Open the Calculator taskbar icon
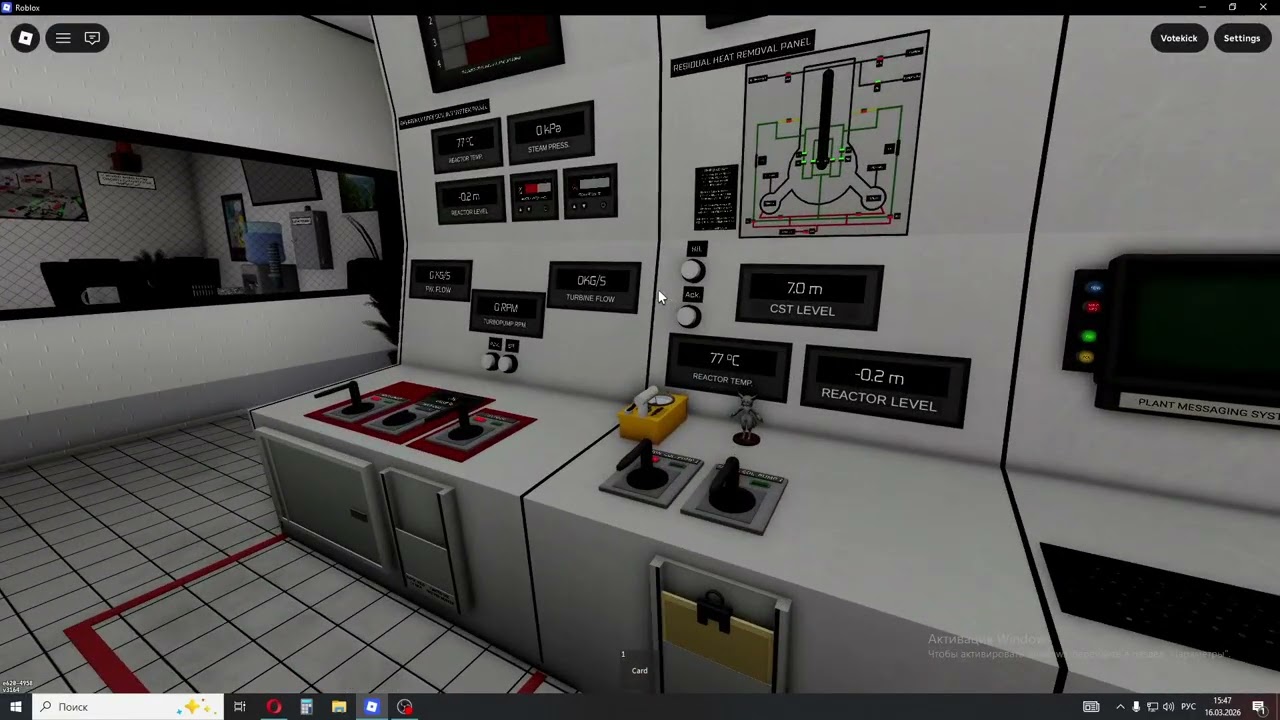This screenshot has width=1280, height=720. tap(306, 707)
